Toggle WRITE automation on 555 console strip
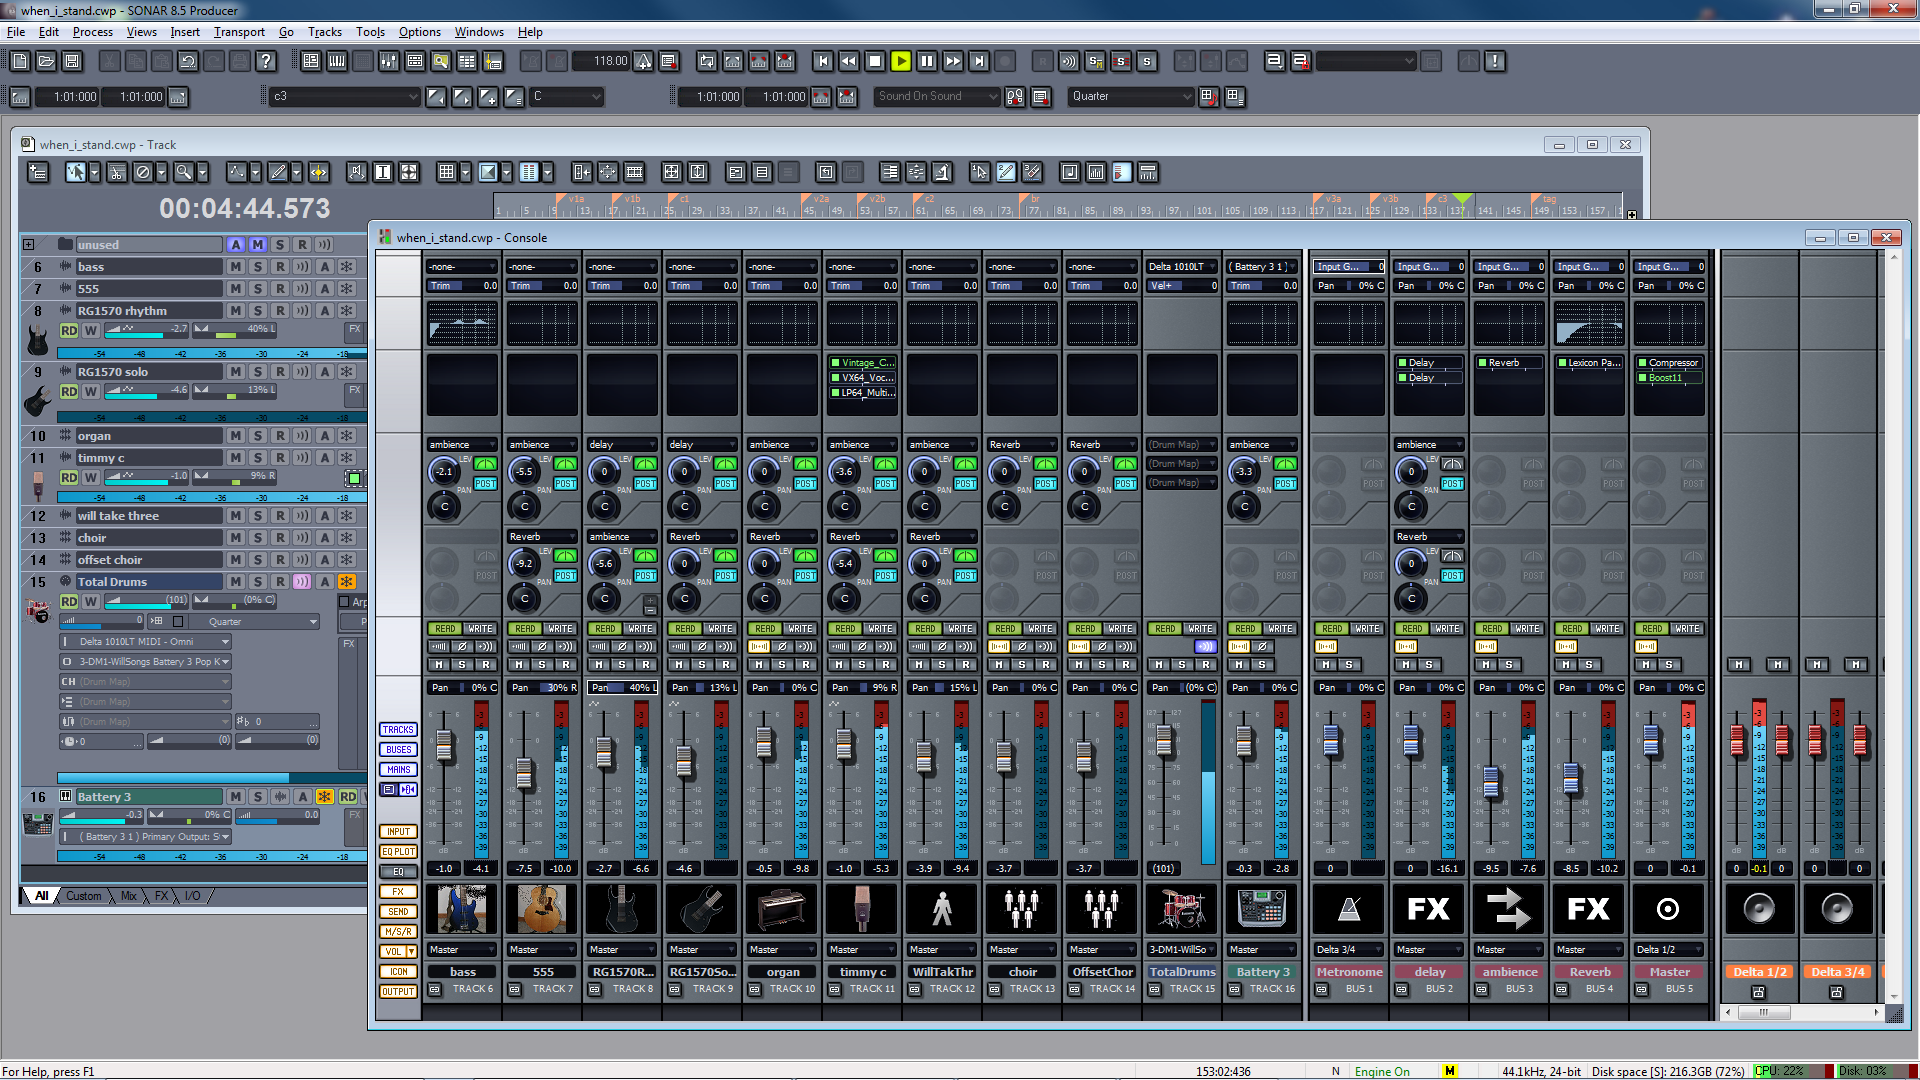 click(x=560, y=629)
